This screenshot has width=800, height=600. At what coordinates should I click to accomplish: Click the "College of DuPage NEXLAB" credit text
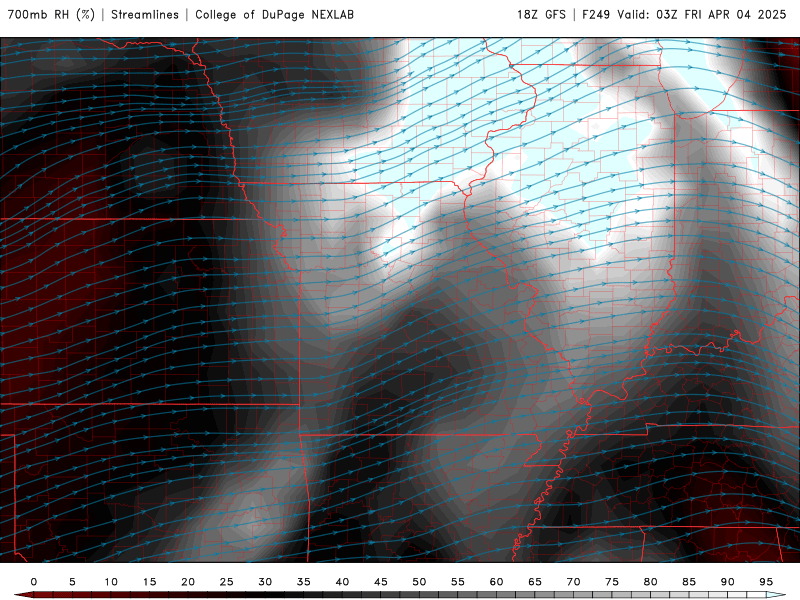click(x=274, y=14)
